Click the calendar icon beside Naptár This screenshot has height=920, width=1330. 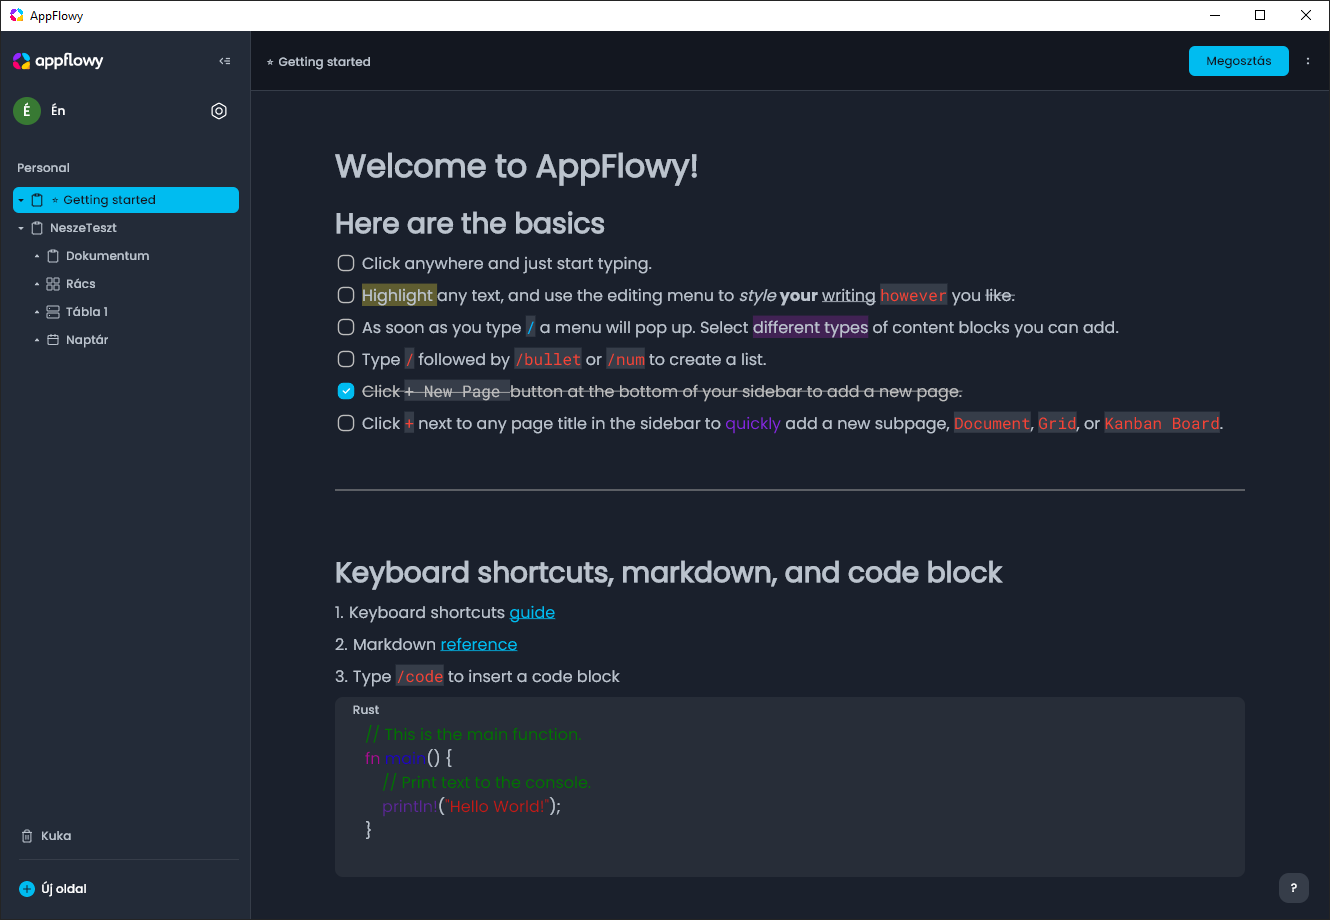click(53, 340)
